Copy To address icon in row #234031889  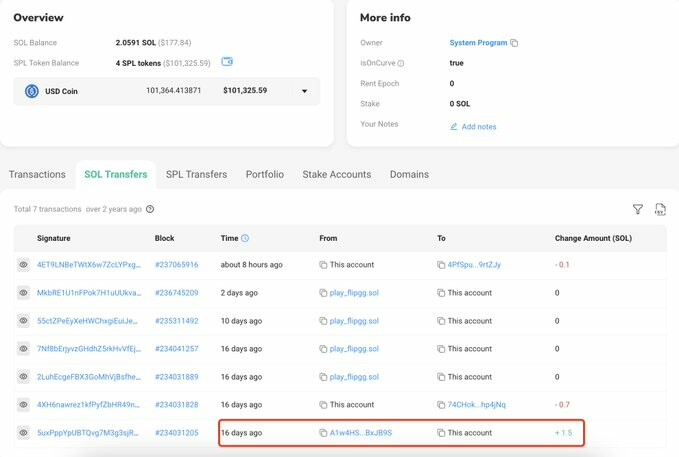(x=441, y=377)
